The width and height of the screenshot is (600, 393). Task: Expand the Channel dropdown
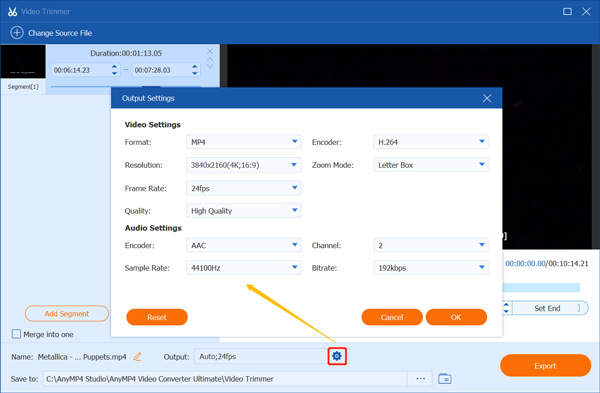431,245
